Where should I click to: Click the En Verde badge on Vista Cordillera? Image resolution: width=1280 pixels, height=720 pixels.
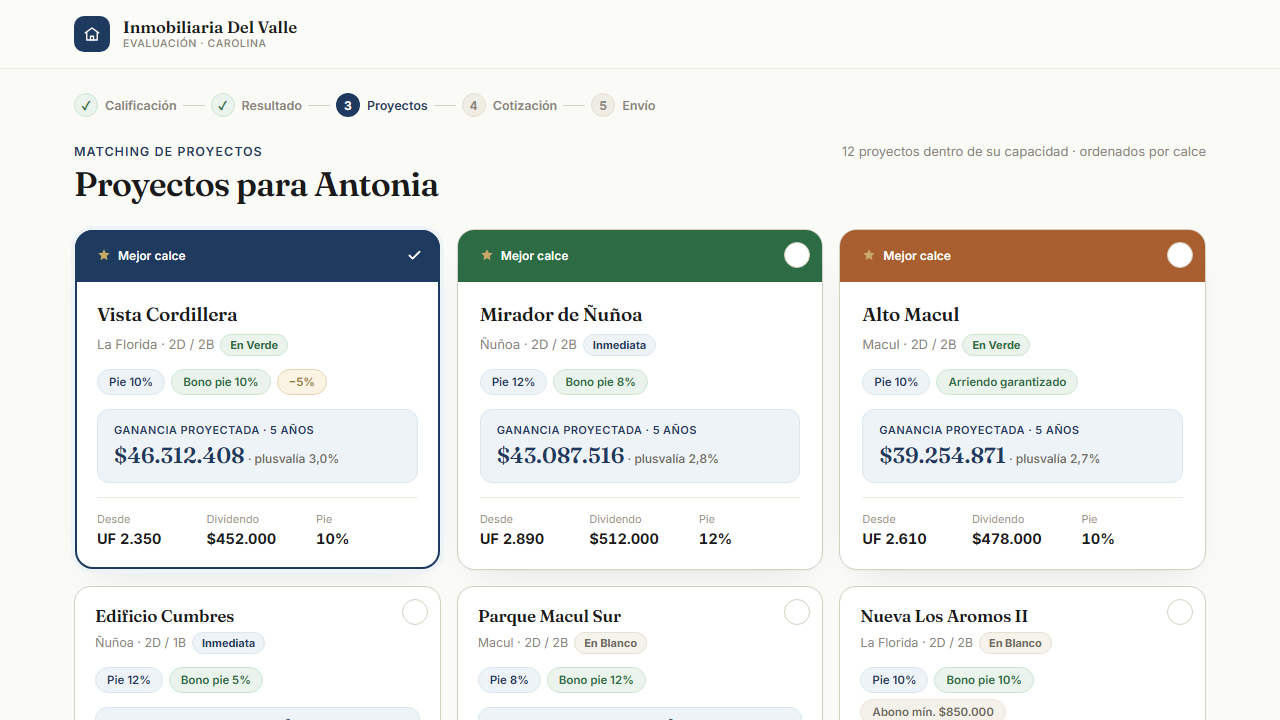pyautogui.click(x=254, y=345)
